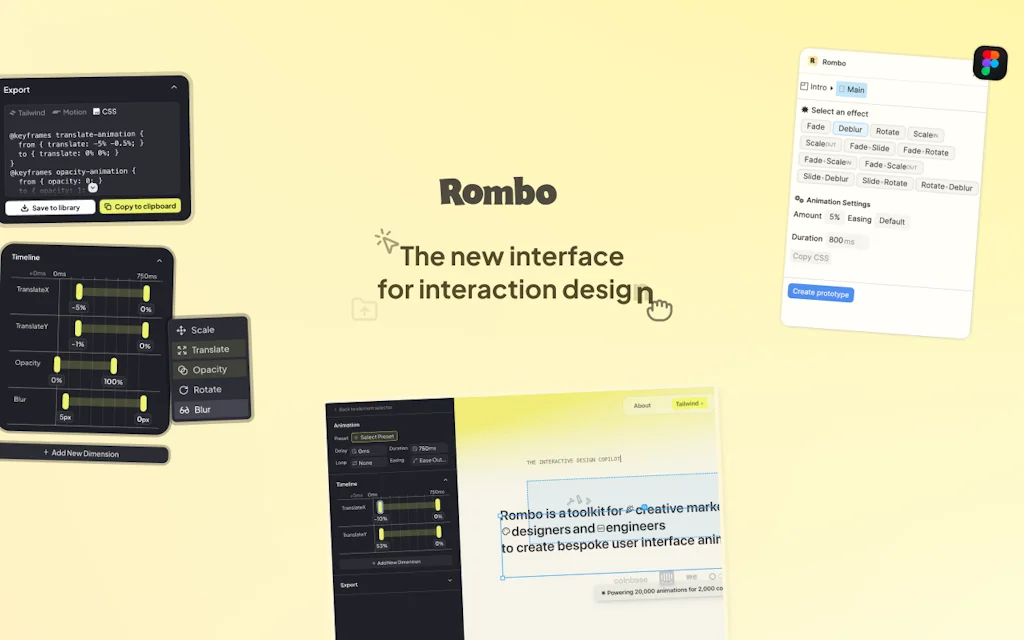Viewport: 1024px width, 640px height.
Task: Collapse the Timeline panel via its chevron
Action: [x=159, y=261]
